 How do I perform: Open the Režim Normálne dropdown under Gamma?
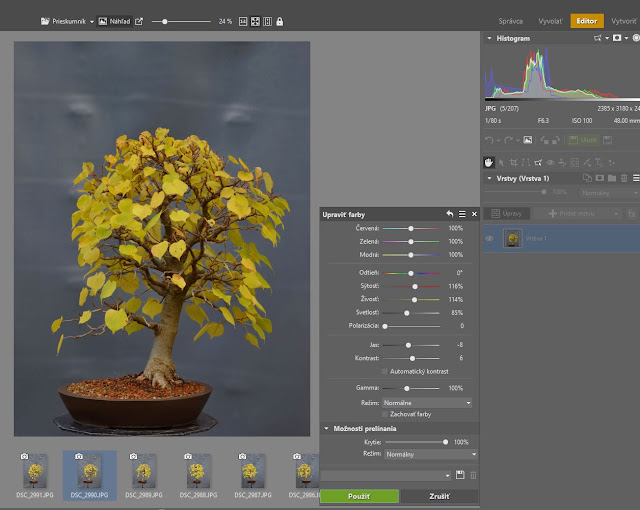click(427, 403)
